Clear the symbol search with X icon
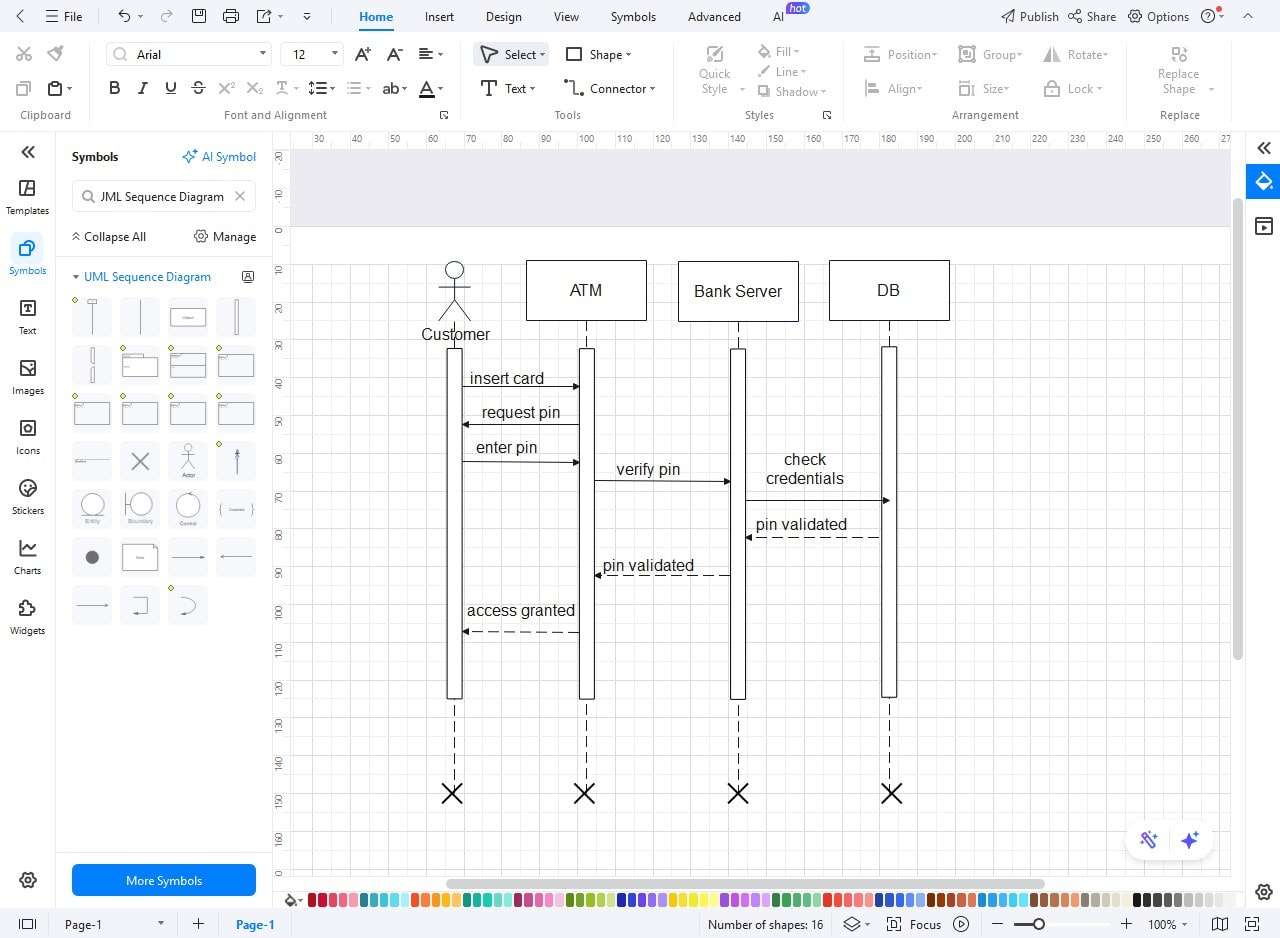1280x938 pixels. [240, 196]
